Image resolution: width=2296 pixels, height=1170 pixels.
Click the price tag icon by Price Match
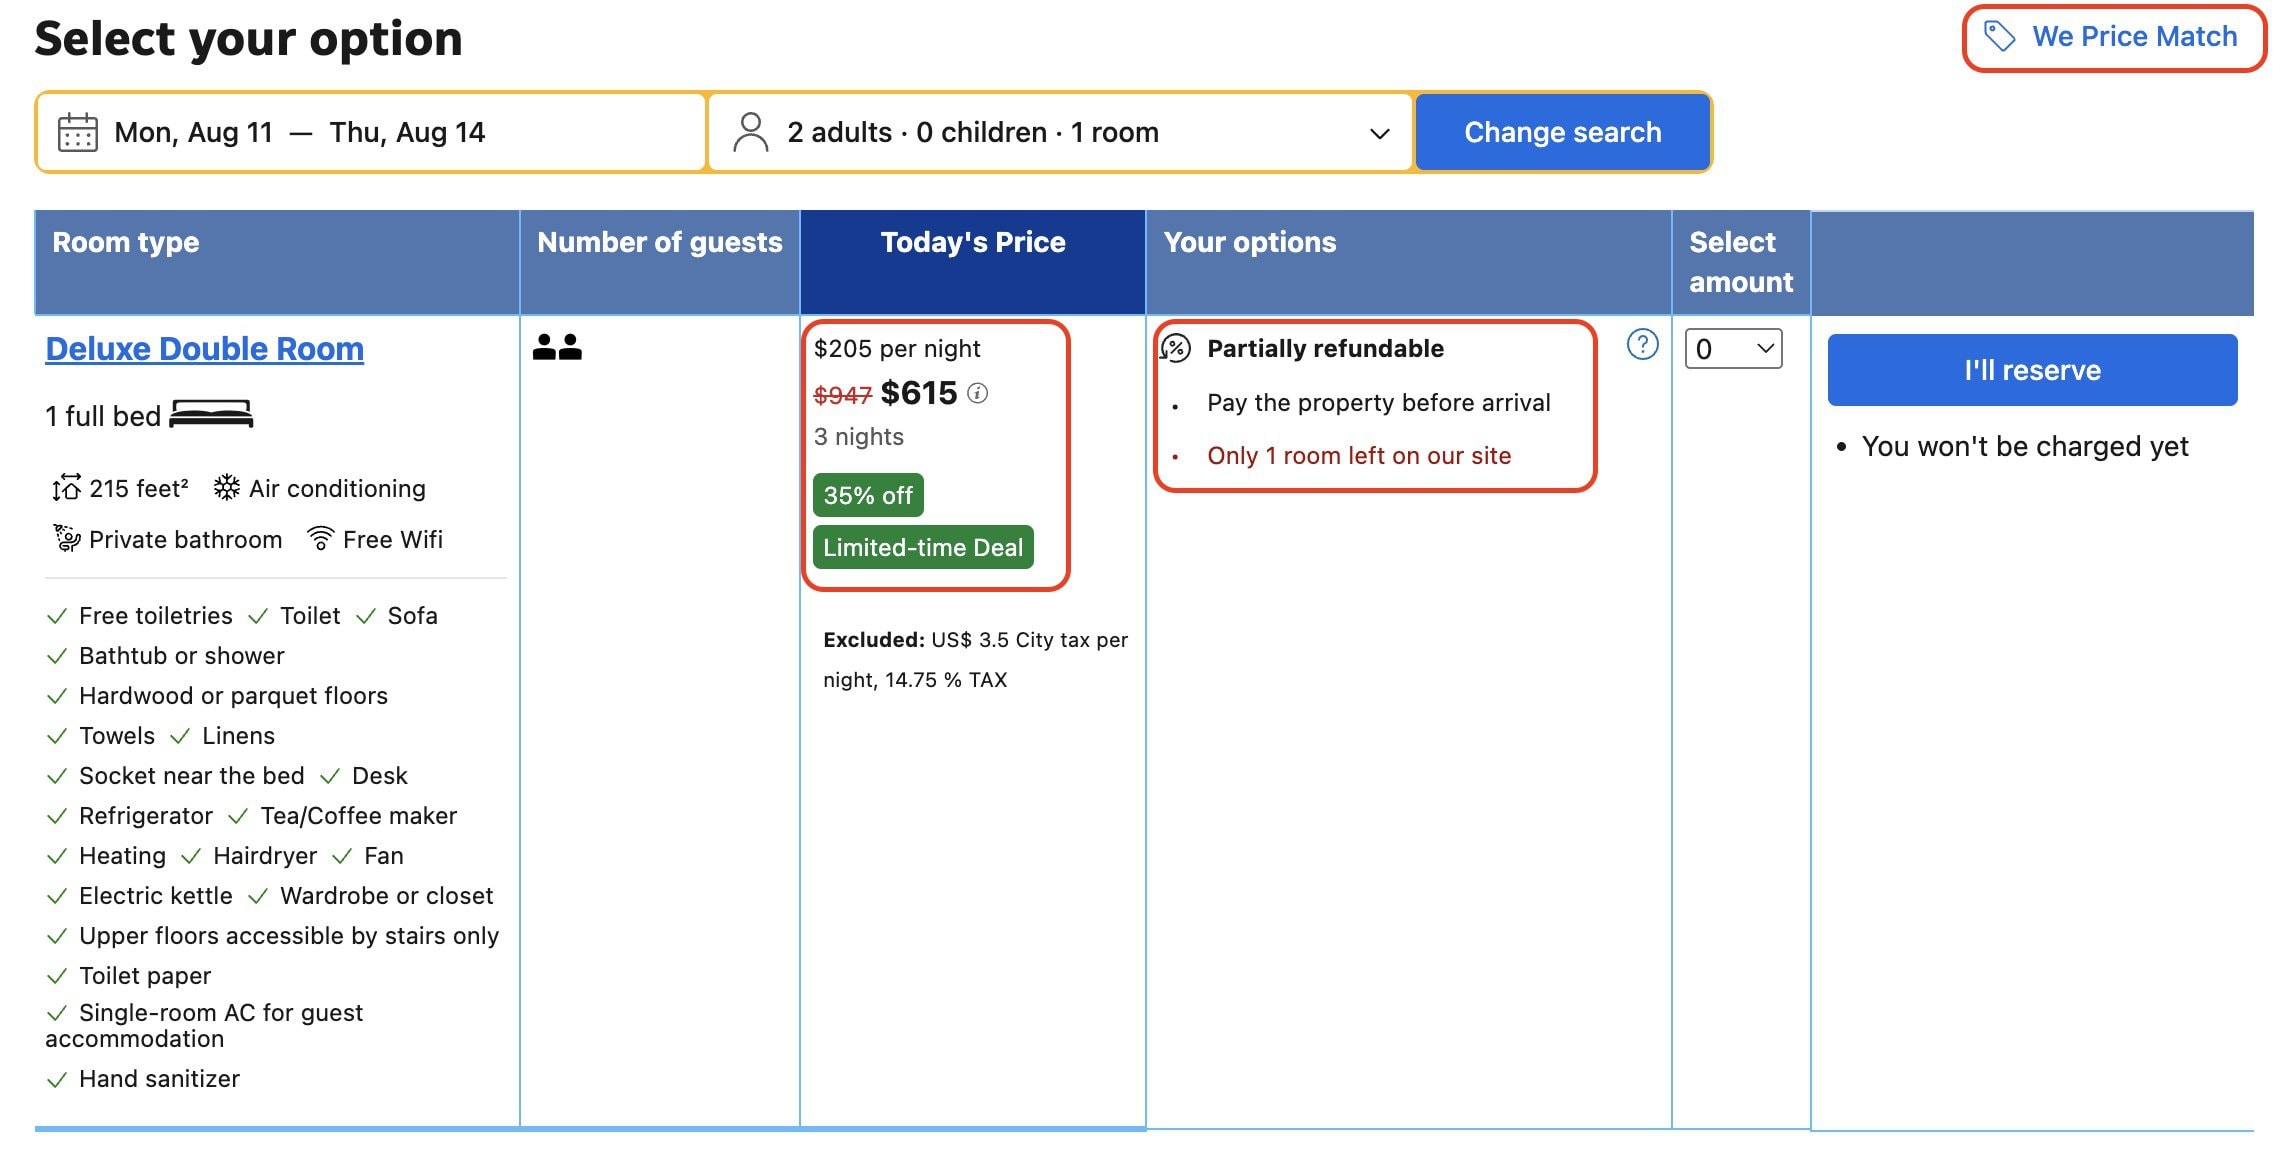(1999, 37)
